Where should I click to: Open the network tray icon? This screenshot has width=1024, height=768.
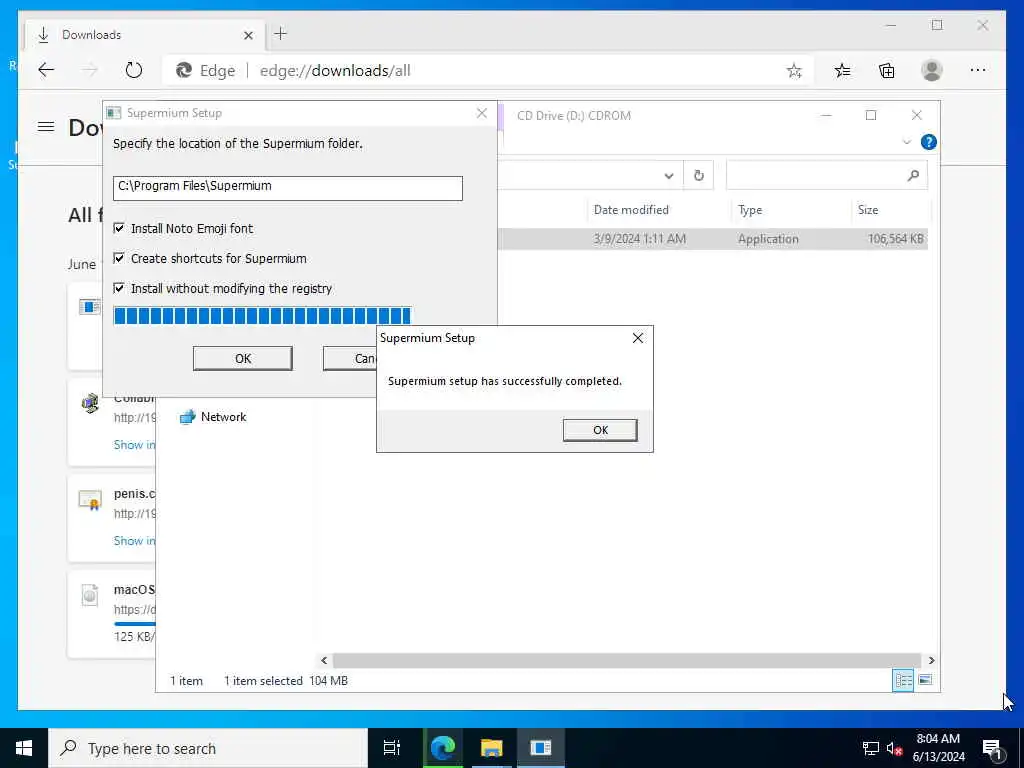click(x=871, y=748)
